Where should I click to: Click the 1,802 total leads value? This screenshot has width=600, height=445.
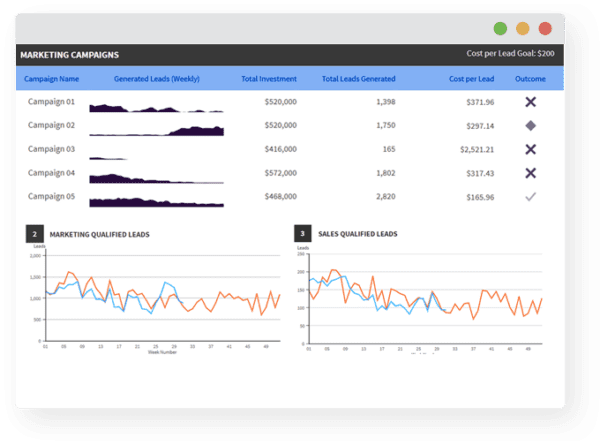click(386, 173)
